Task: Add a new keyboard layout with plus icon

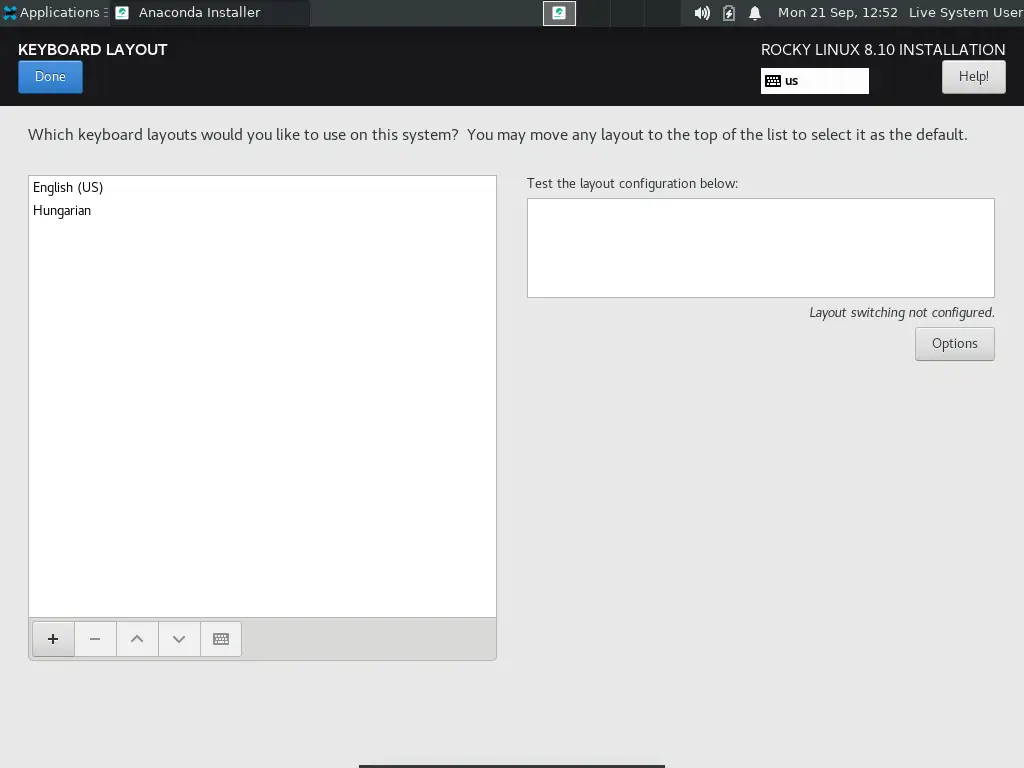Action: click(x=53, y=639)
